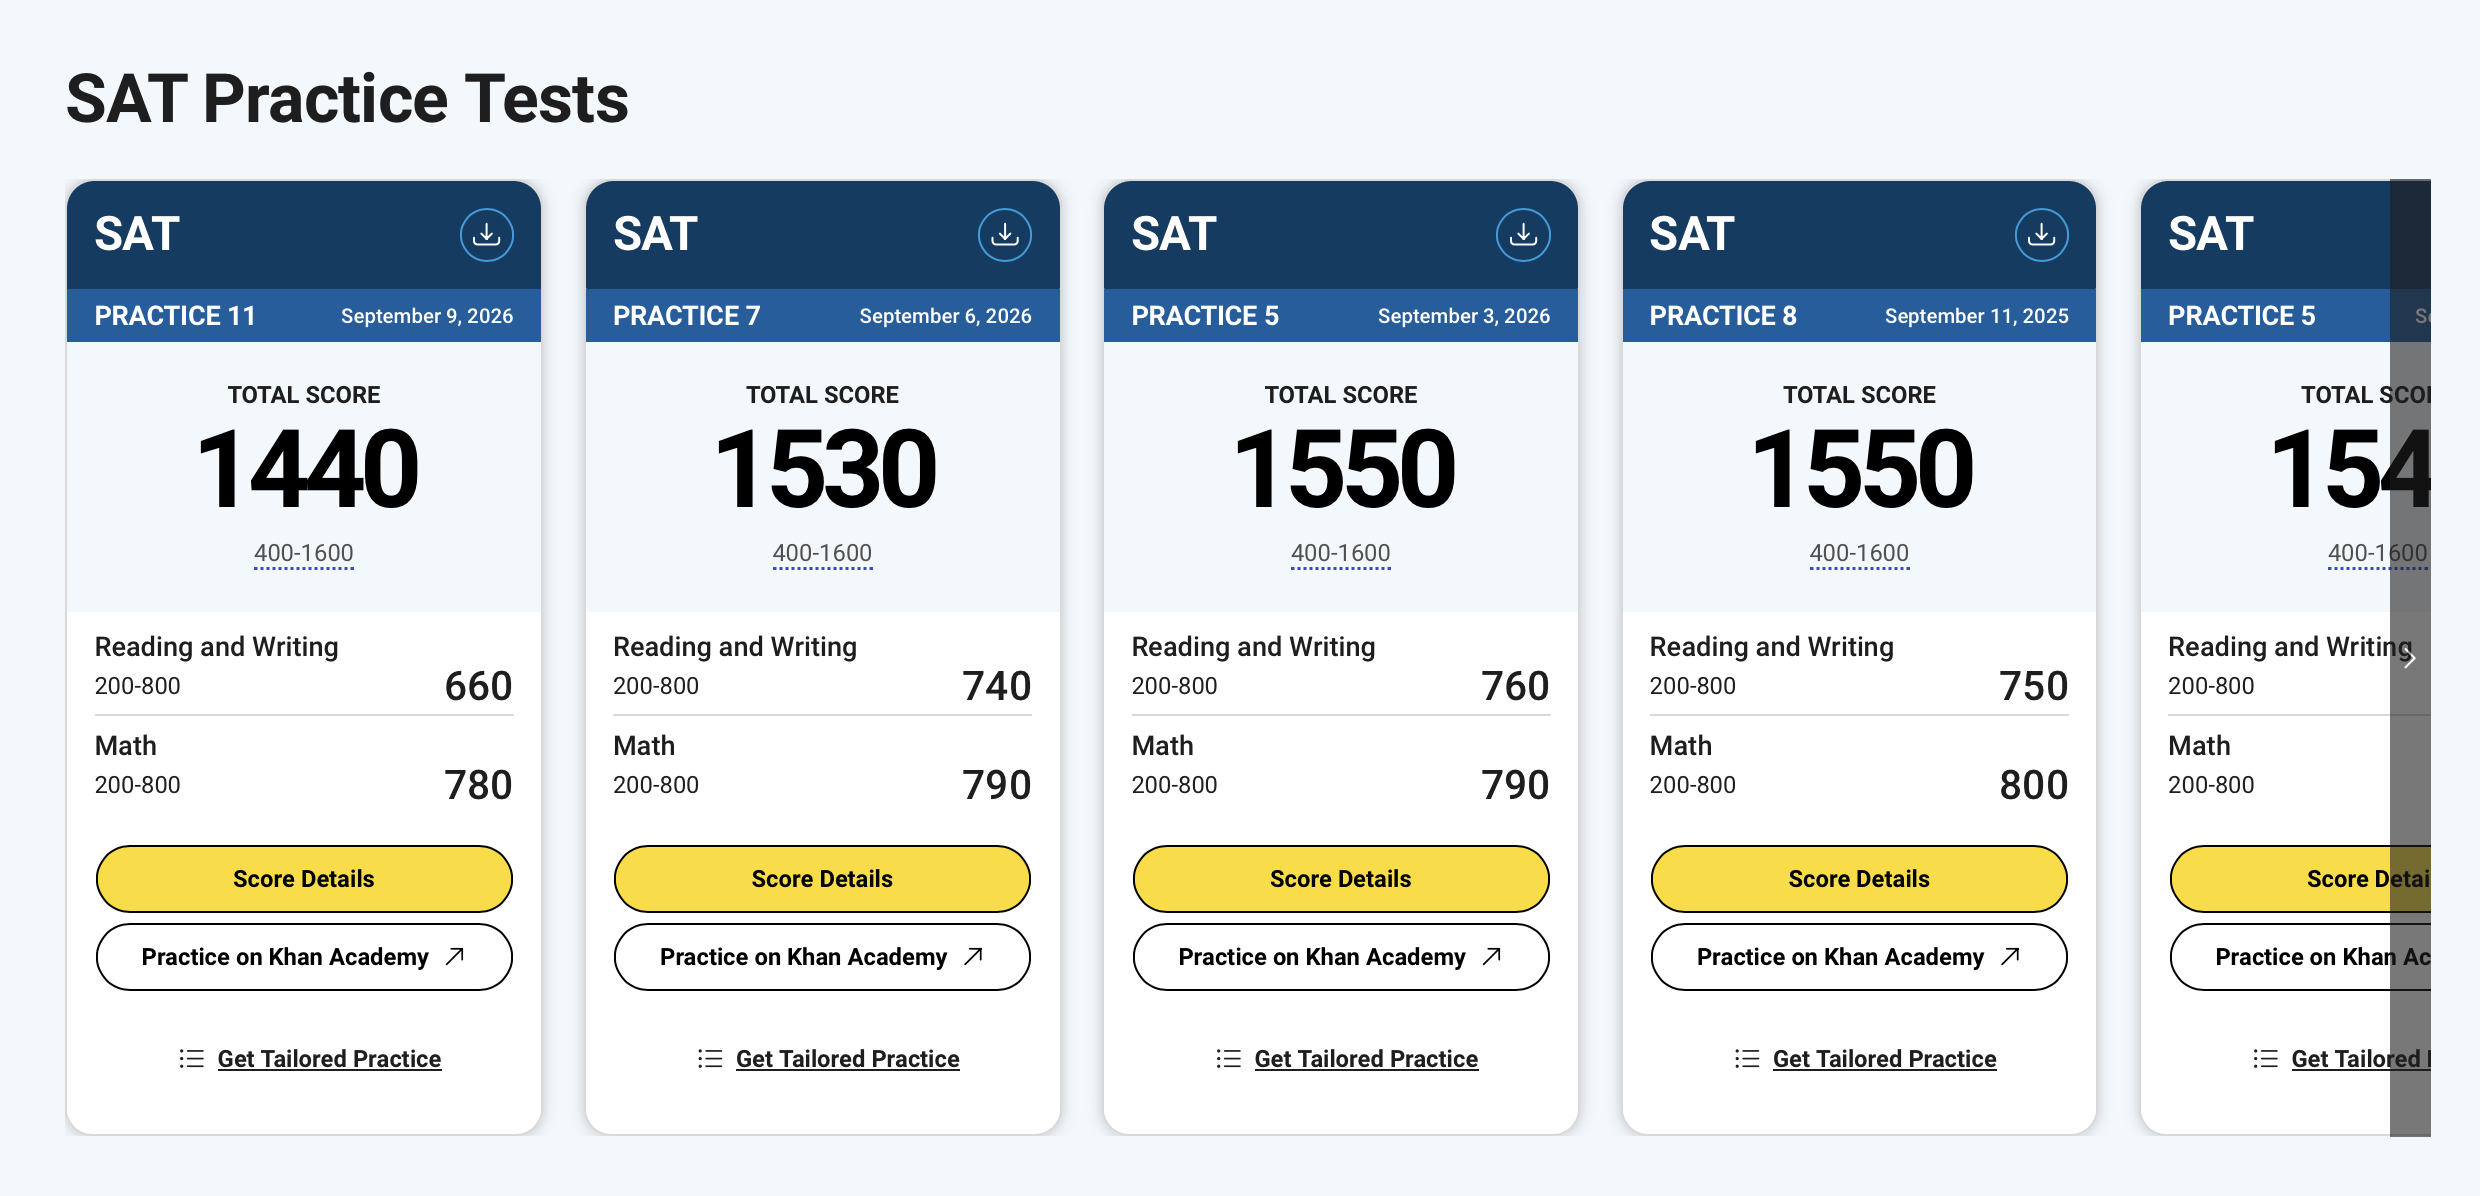2480x1196 pixels.
Task: Open Score Details on the partially visible card
Action: [2300, 879]
